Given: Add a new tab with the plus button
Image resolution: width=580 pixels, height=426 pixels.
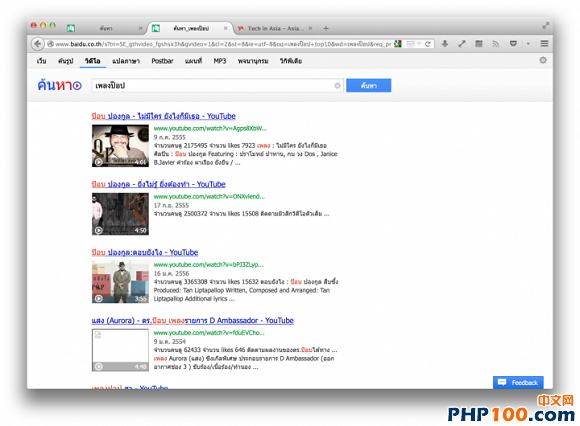Looking at the screenshot, I should tap(326, 28).
